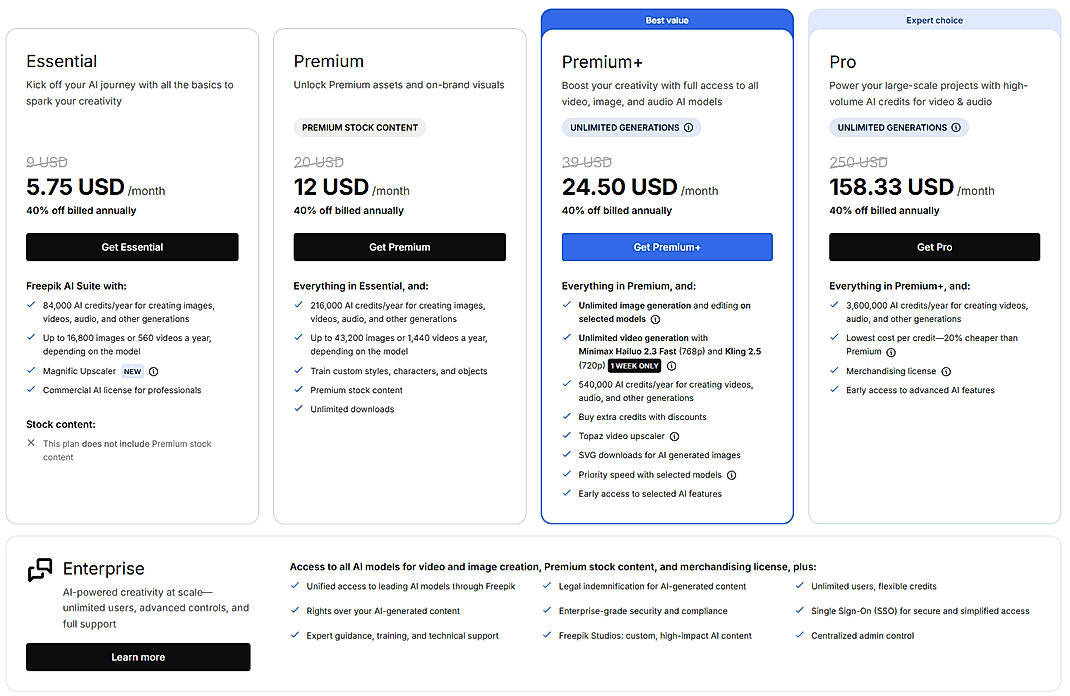The height and width of the screenshot is (696, 1070).
Task: Open Learn more for Enterprise plan
Action: pos(138,657)
